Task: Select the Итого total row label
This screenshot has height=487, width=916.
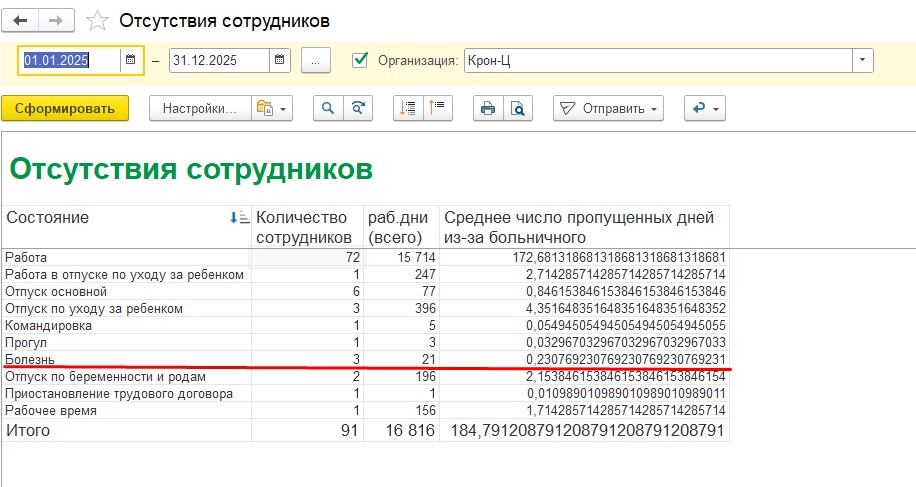Action: coord(28,430)
